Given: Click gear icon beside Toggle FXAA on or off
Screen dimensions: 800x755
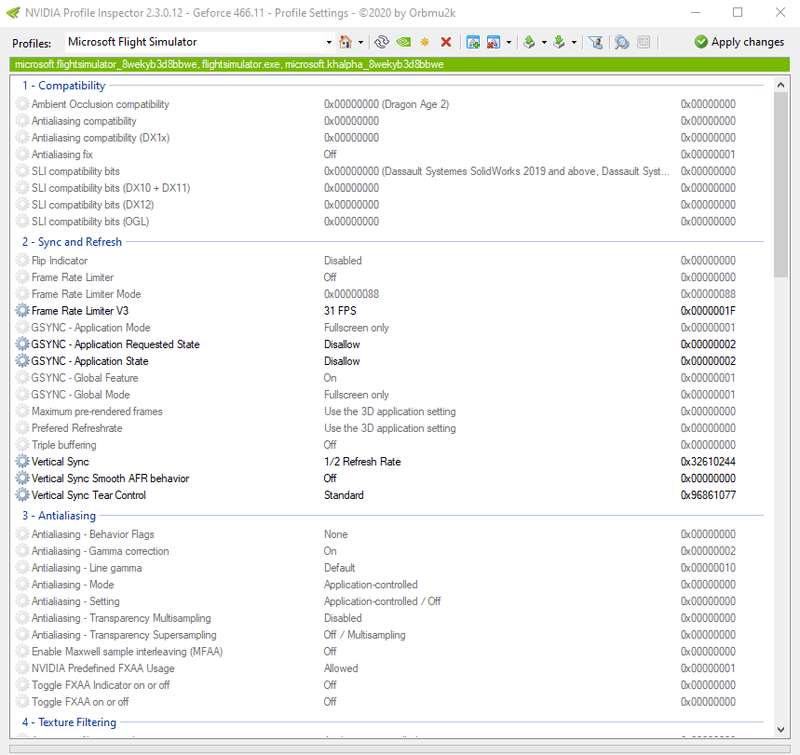Looking at the screenshot, I should pyautogui.click(x=22, y=702).
